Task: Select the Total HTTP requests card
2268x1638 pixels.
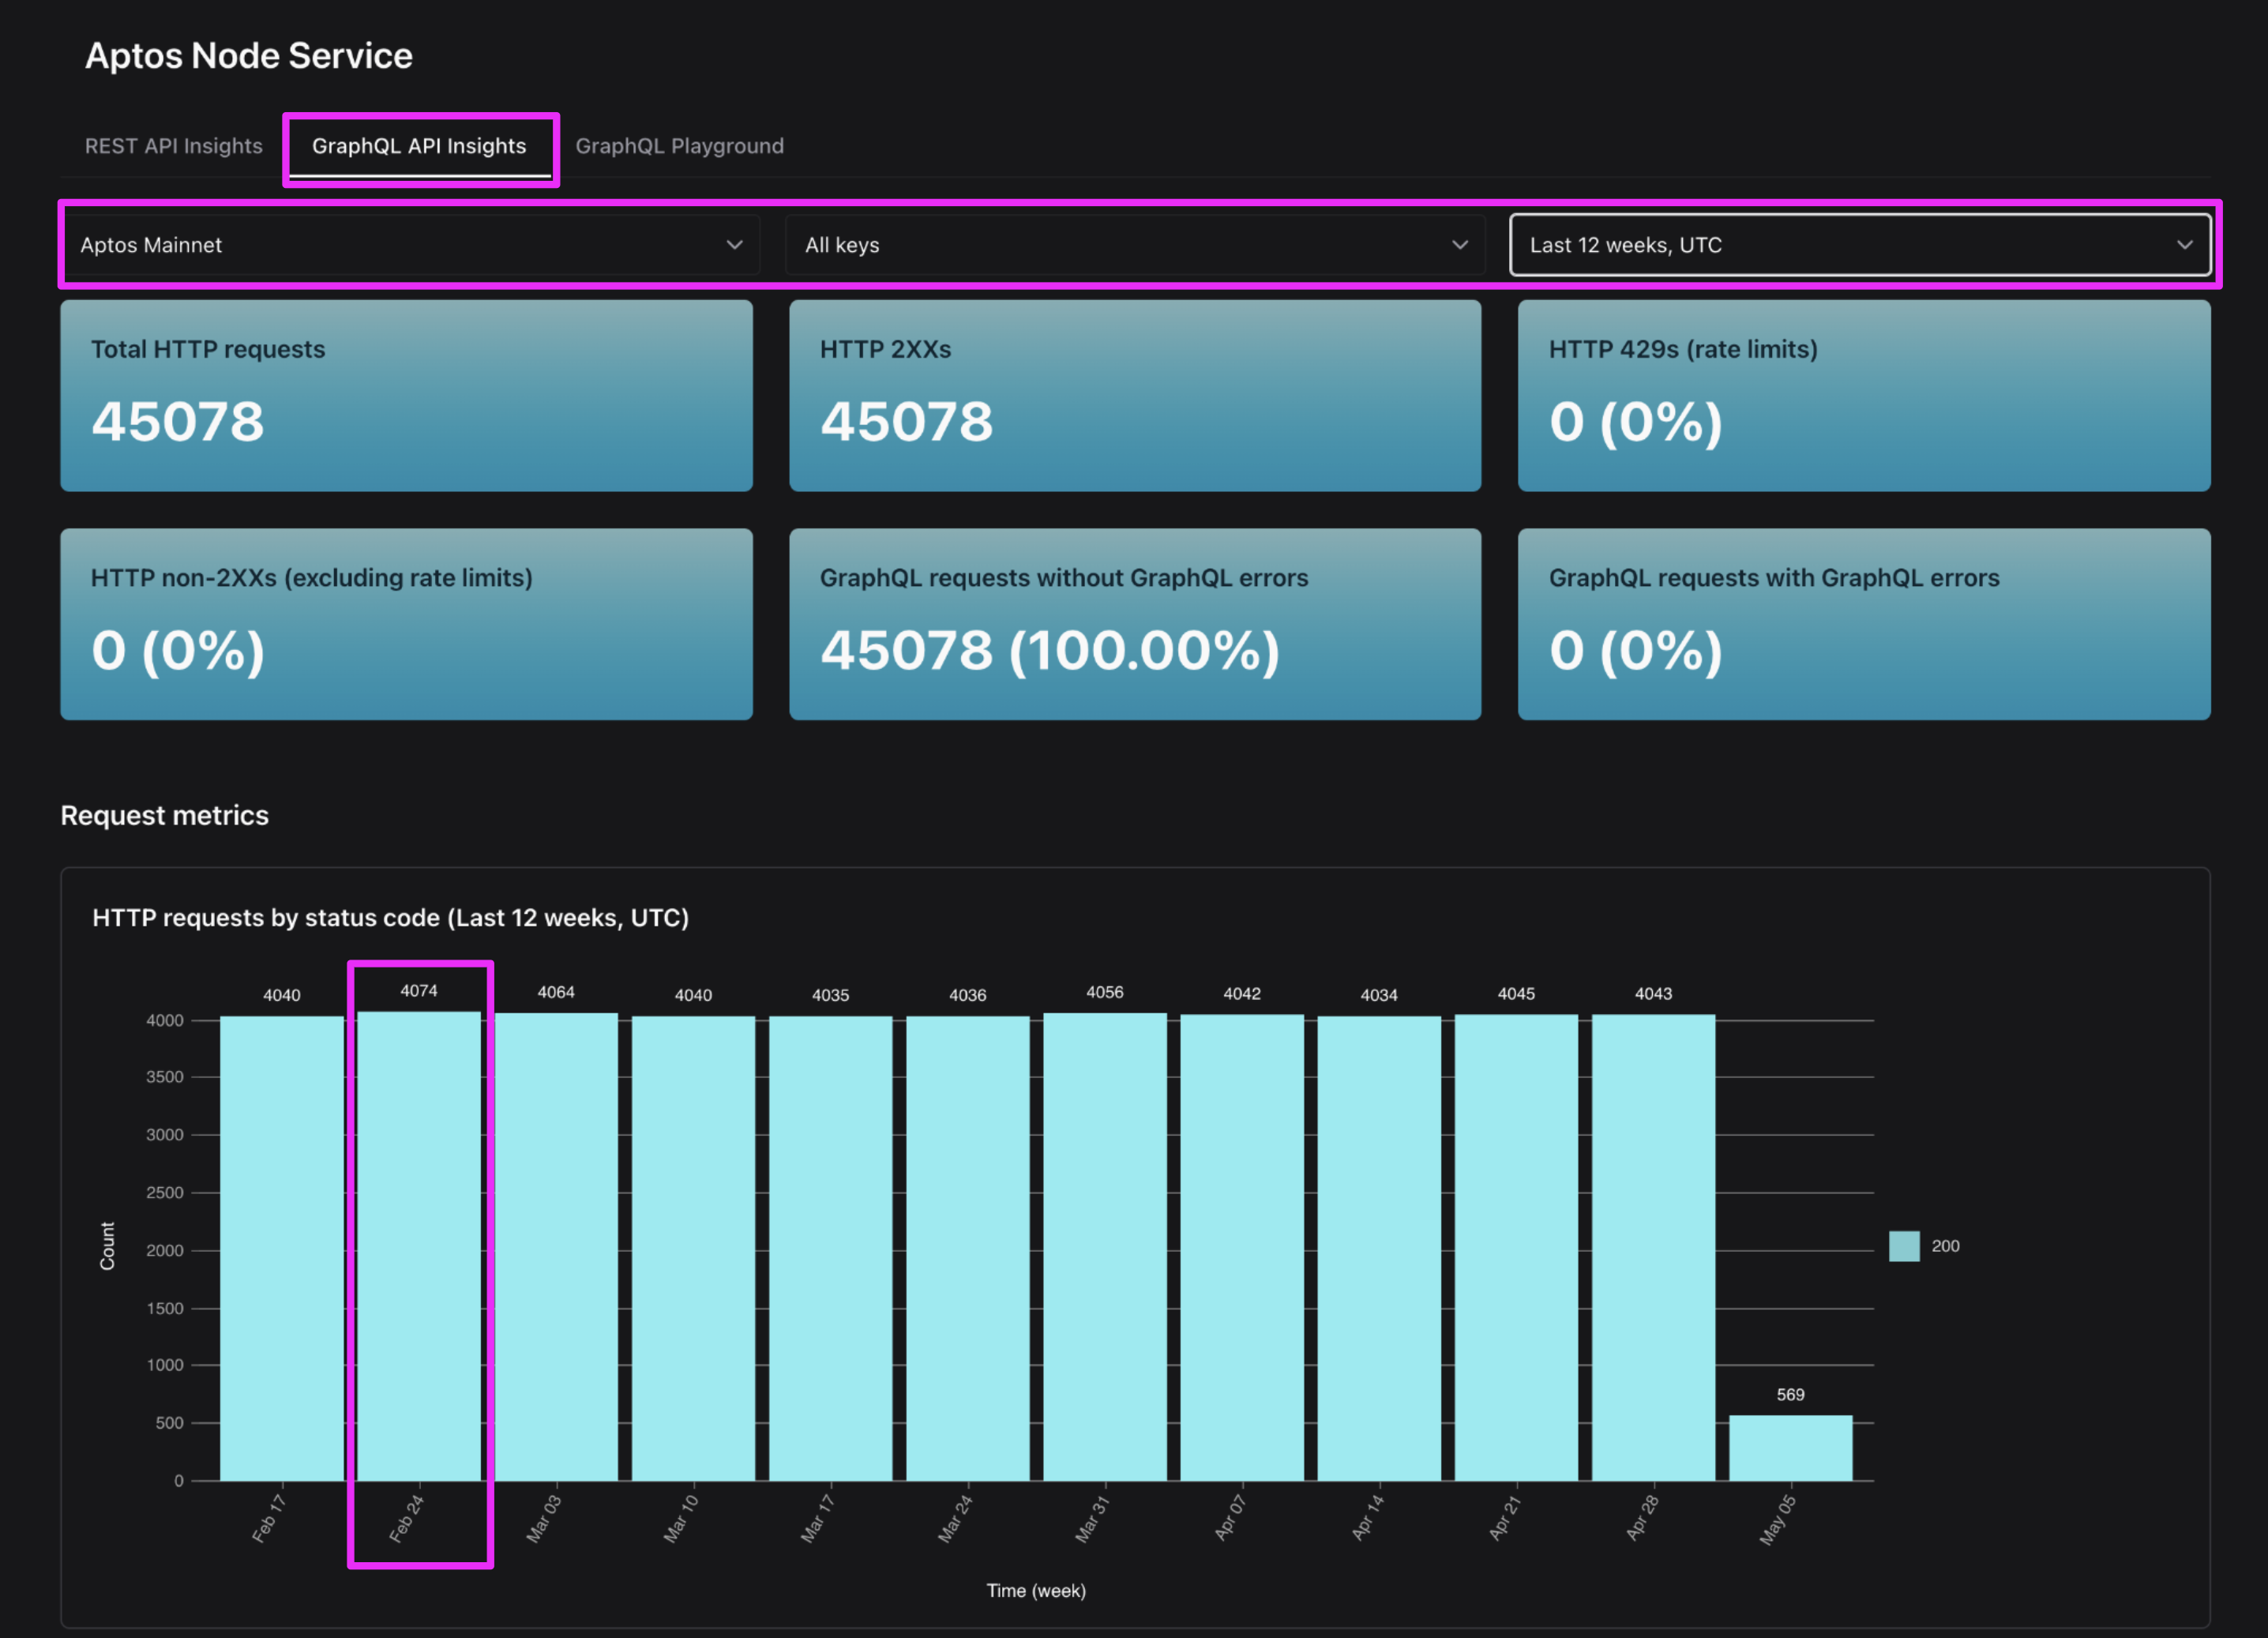Action: (406, 395)
